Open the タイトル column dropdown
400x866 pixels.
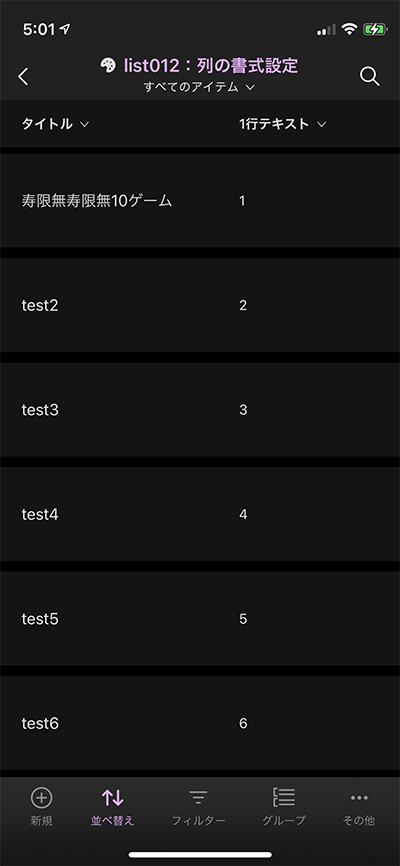tap(55, 124)
